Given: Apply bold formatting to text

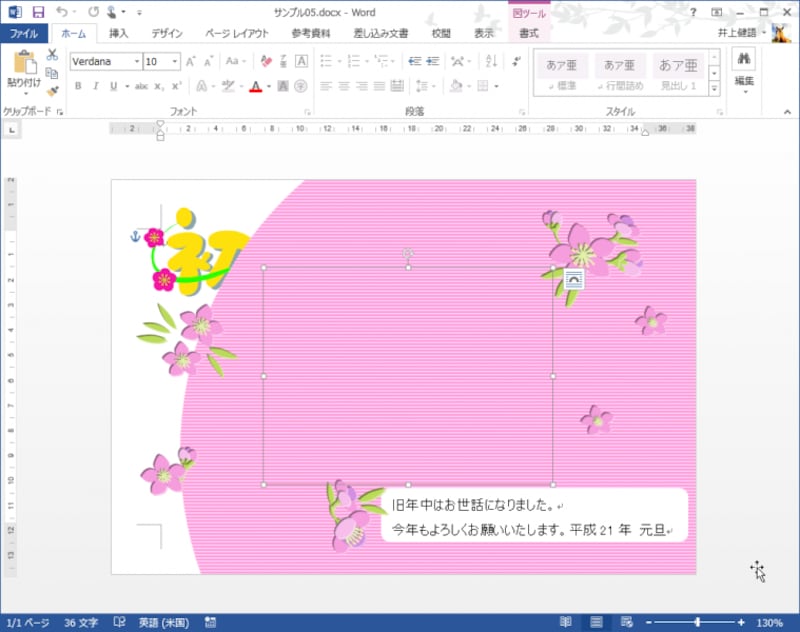Looking at the screenshot, I should pos(79,86).
